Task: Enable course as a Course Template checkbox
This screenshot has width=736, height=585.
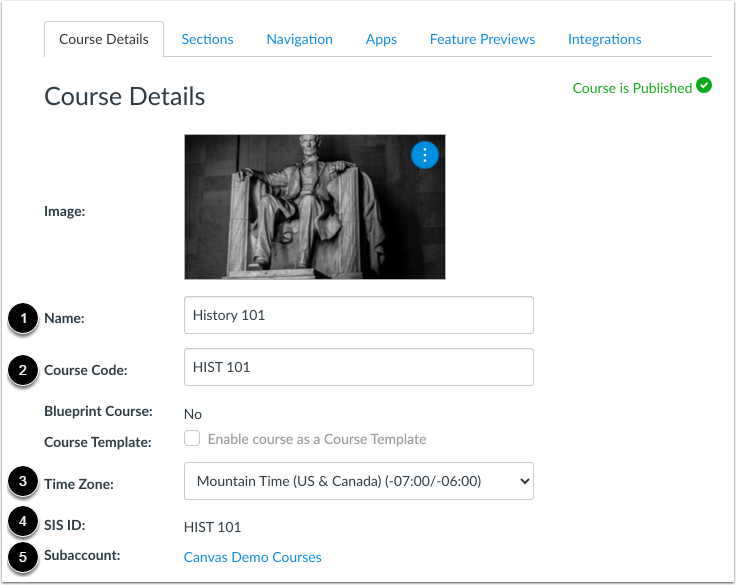Action: pos(192,438)
